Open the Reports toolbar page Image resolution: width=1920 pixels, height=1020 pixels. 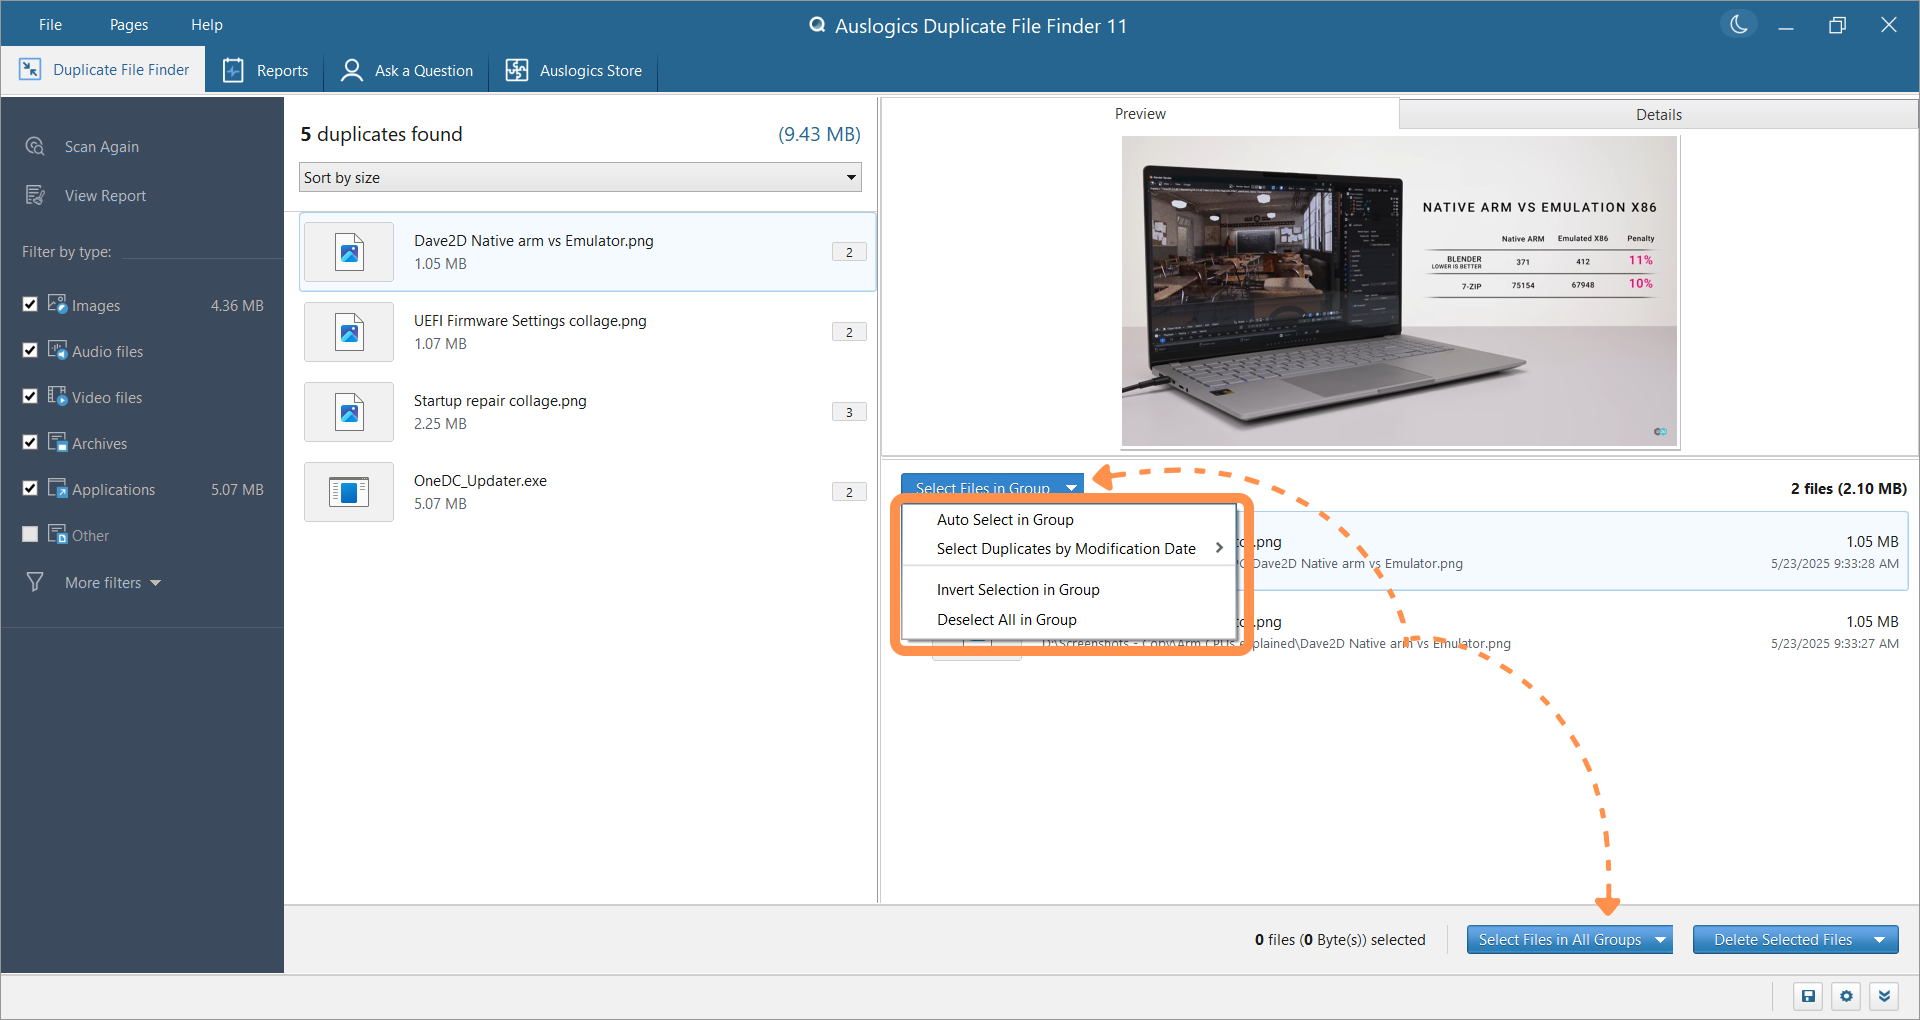pyautogui.click(x=266, y=71)
